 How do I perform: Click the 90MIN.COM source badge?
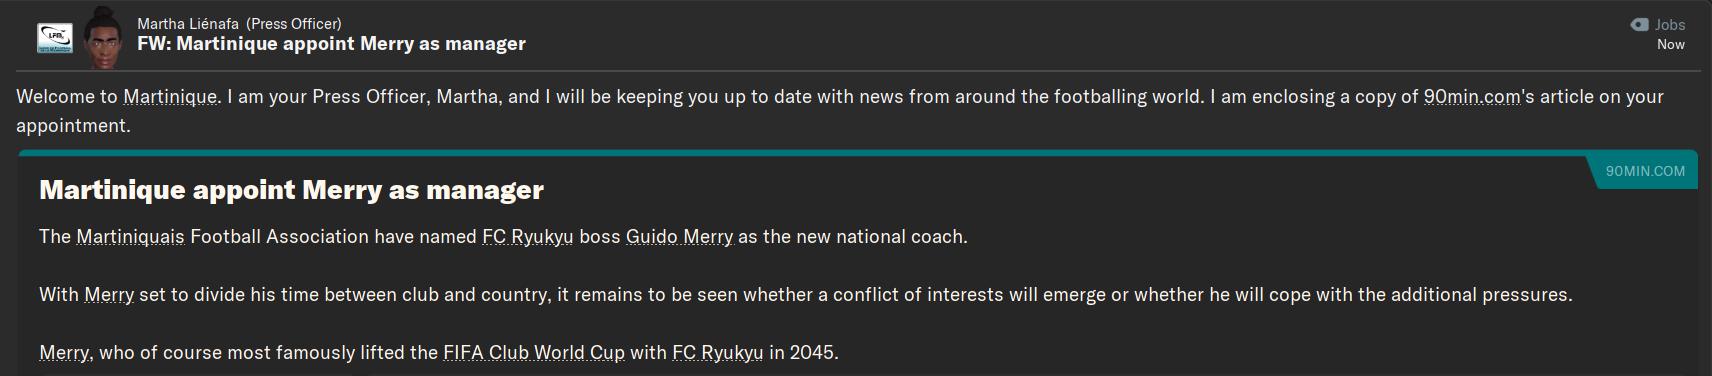click(x=1645, y=171)
